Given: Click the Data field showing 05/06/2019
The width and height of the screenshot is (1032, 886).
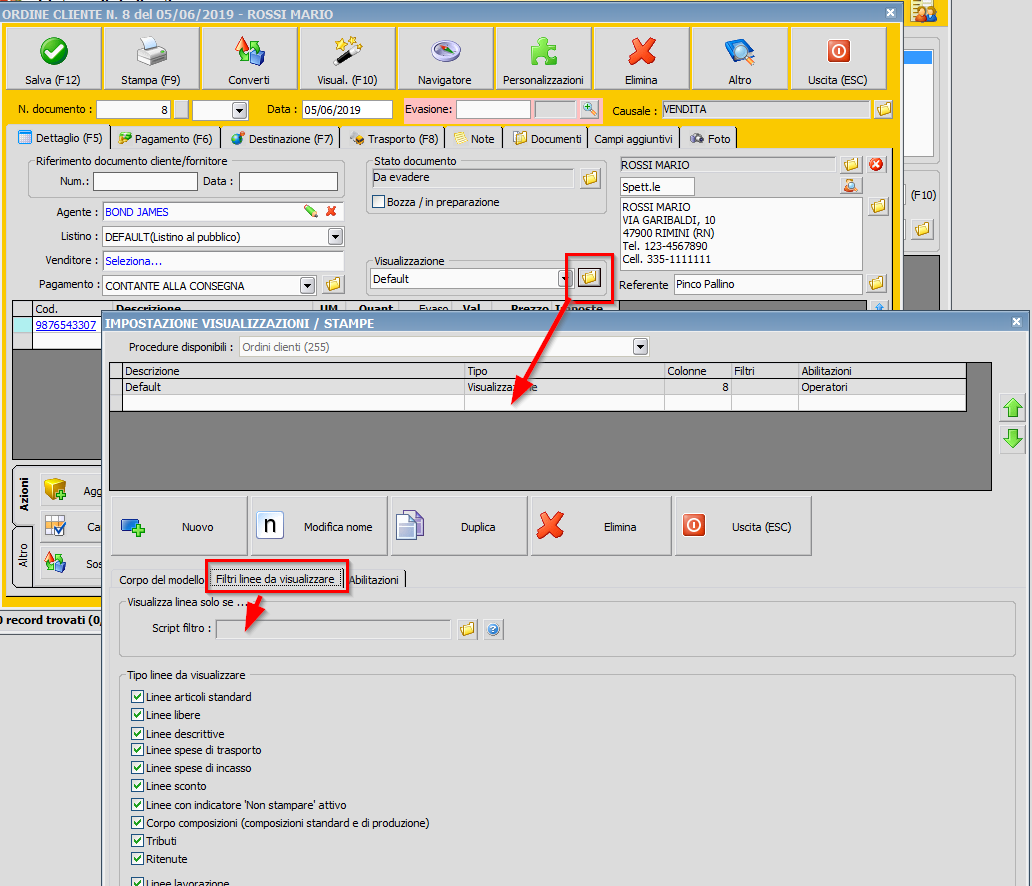Looking at the screenshot, I should click(x=347, y=109).
